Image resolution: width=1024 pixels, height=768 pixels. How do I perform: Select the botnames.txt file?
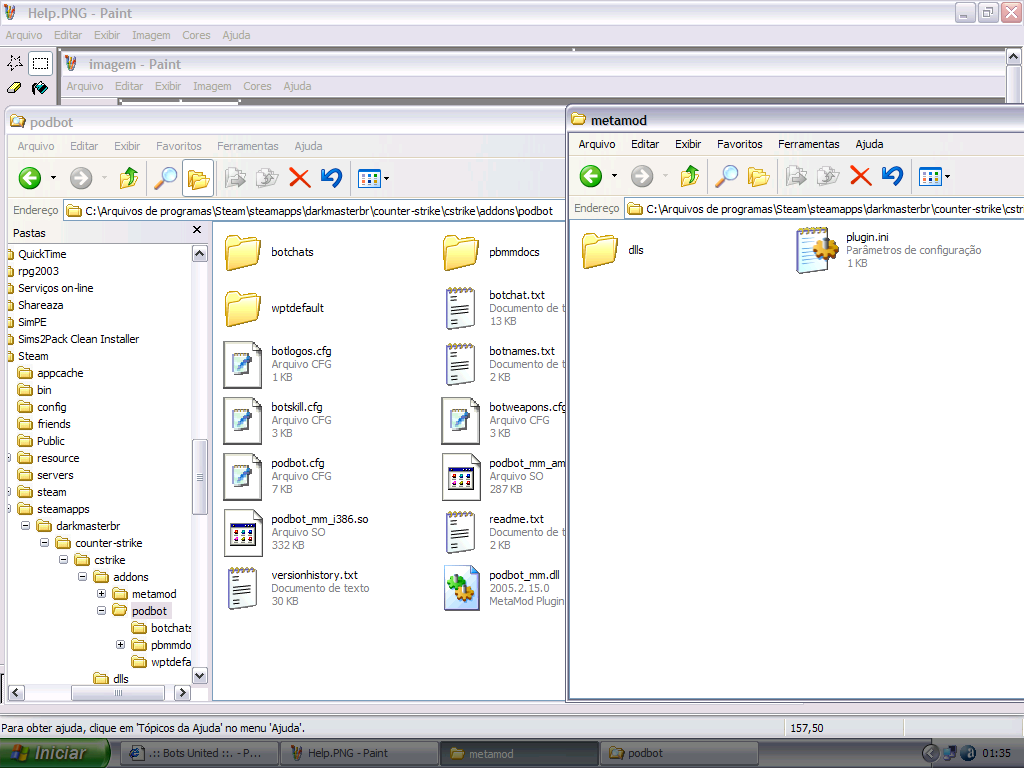(504, 364)
